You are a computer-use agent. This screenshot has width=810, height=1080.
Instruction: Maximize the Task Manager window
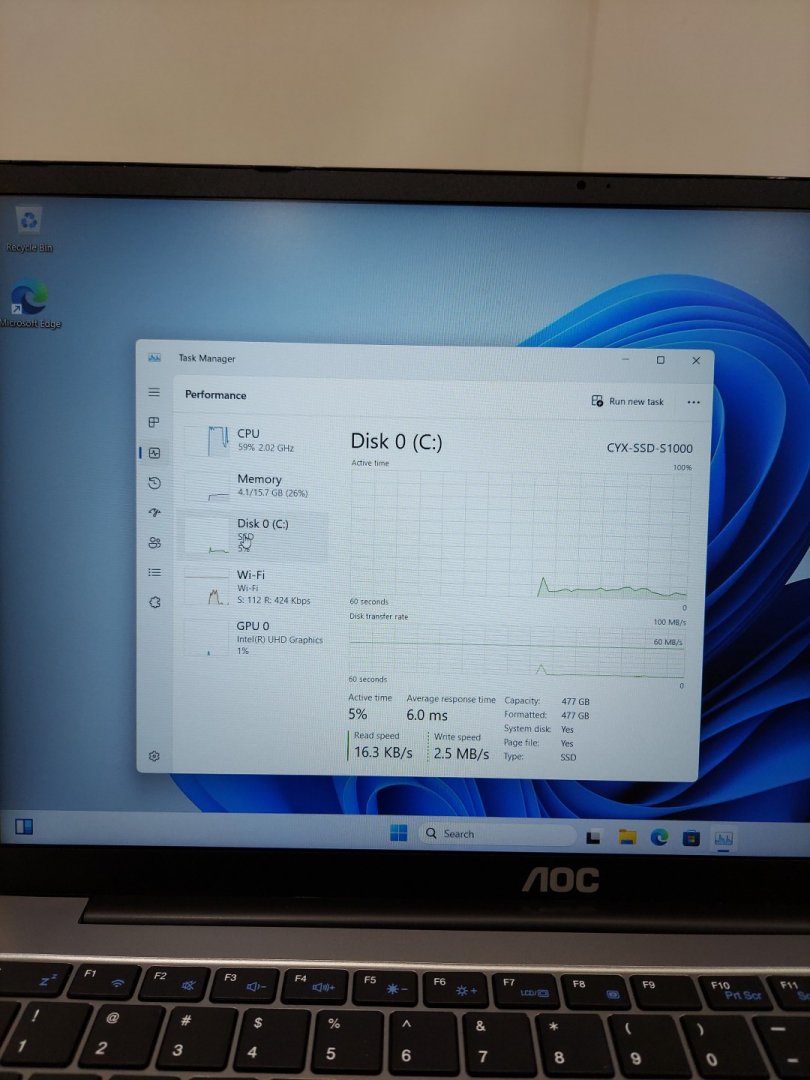click(660, 360)
